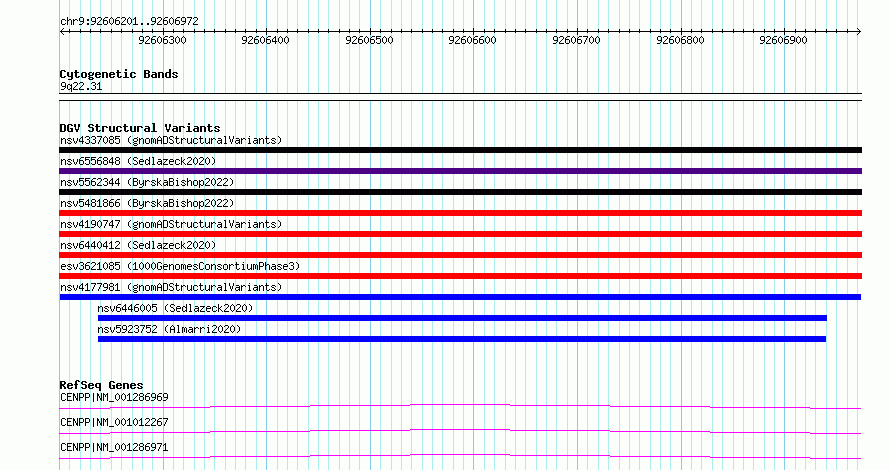Image resolution: width=890 pixels, height=470 pixels.
Task: Click the left arrow end of ruler
Action: coord(62,32)
